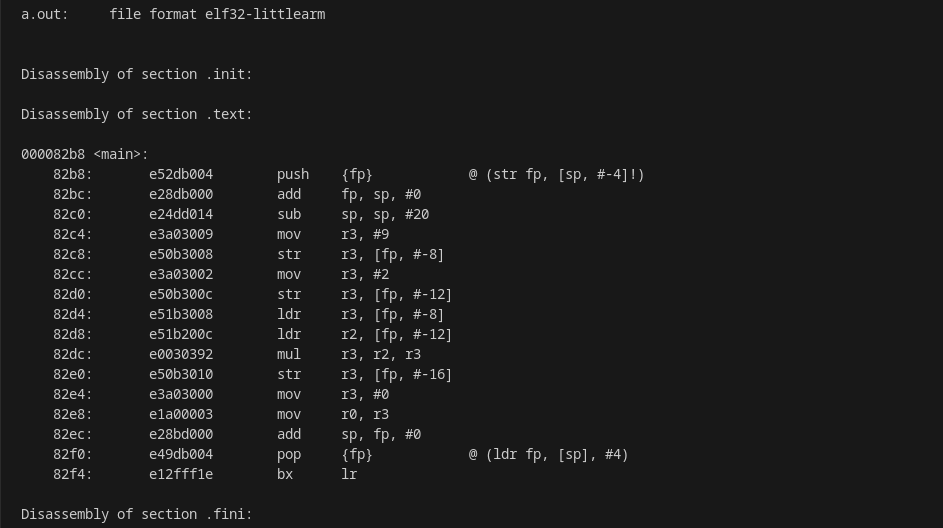Click the "Disassembly of section .text:" line
This screenshot has height=528, width=943.
137,114
